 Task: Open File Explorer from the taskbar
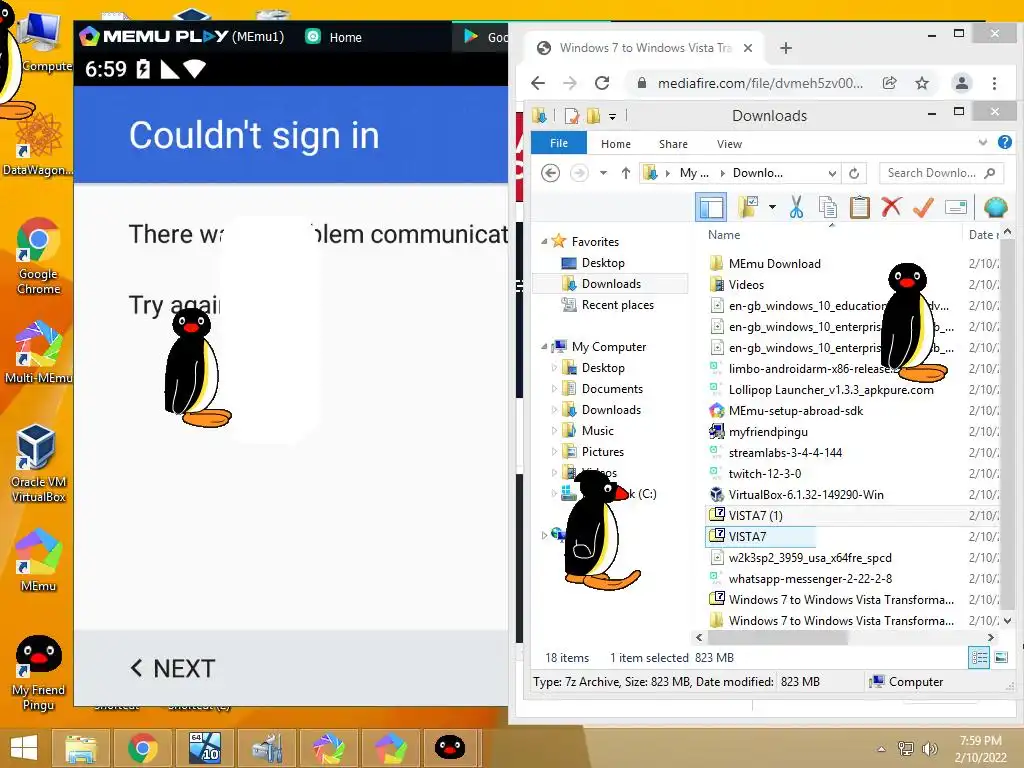pyautogui.click(x=80, y=748)
